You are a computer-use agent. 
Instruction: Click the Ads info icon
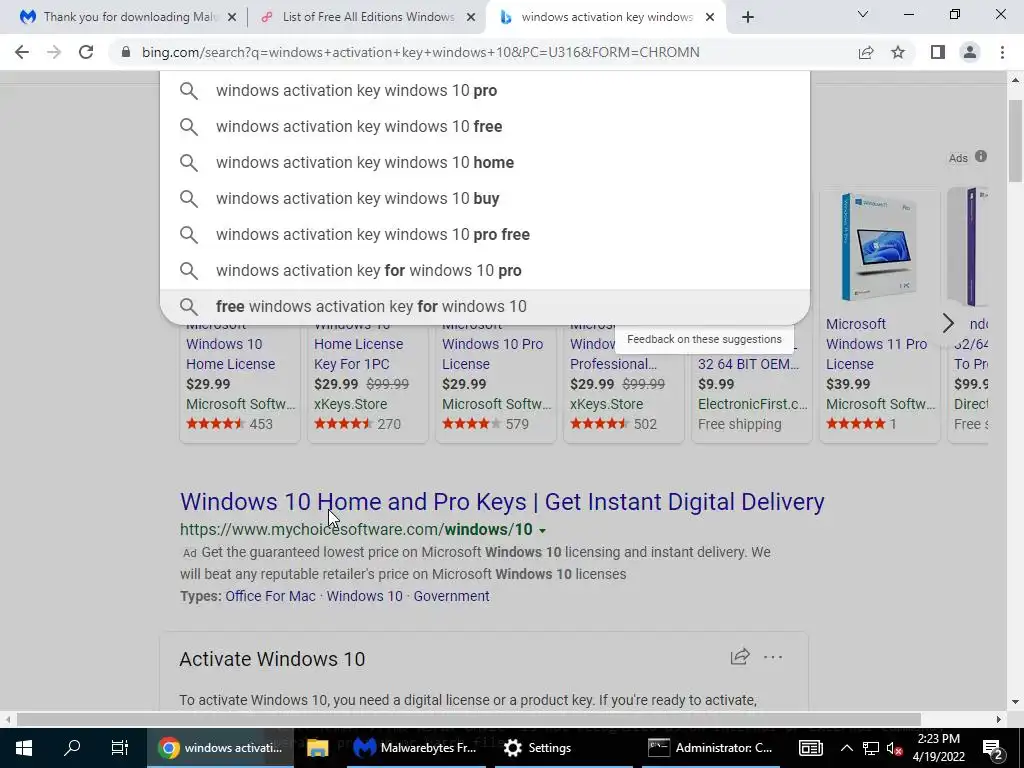[x=981, y=156]
